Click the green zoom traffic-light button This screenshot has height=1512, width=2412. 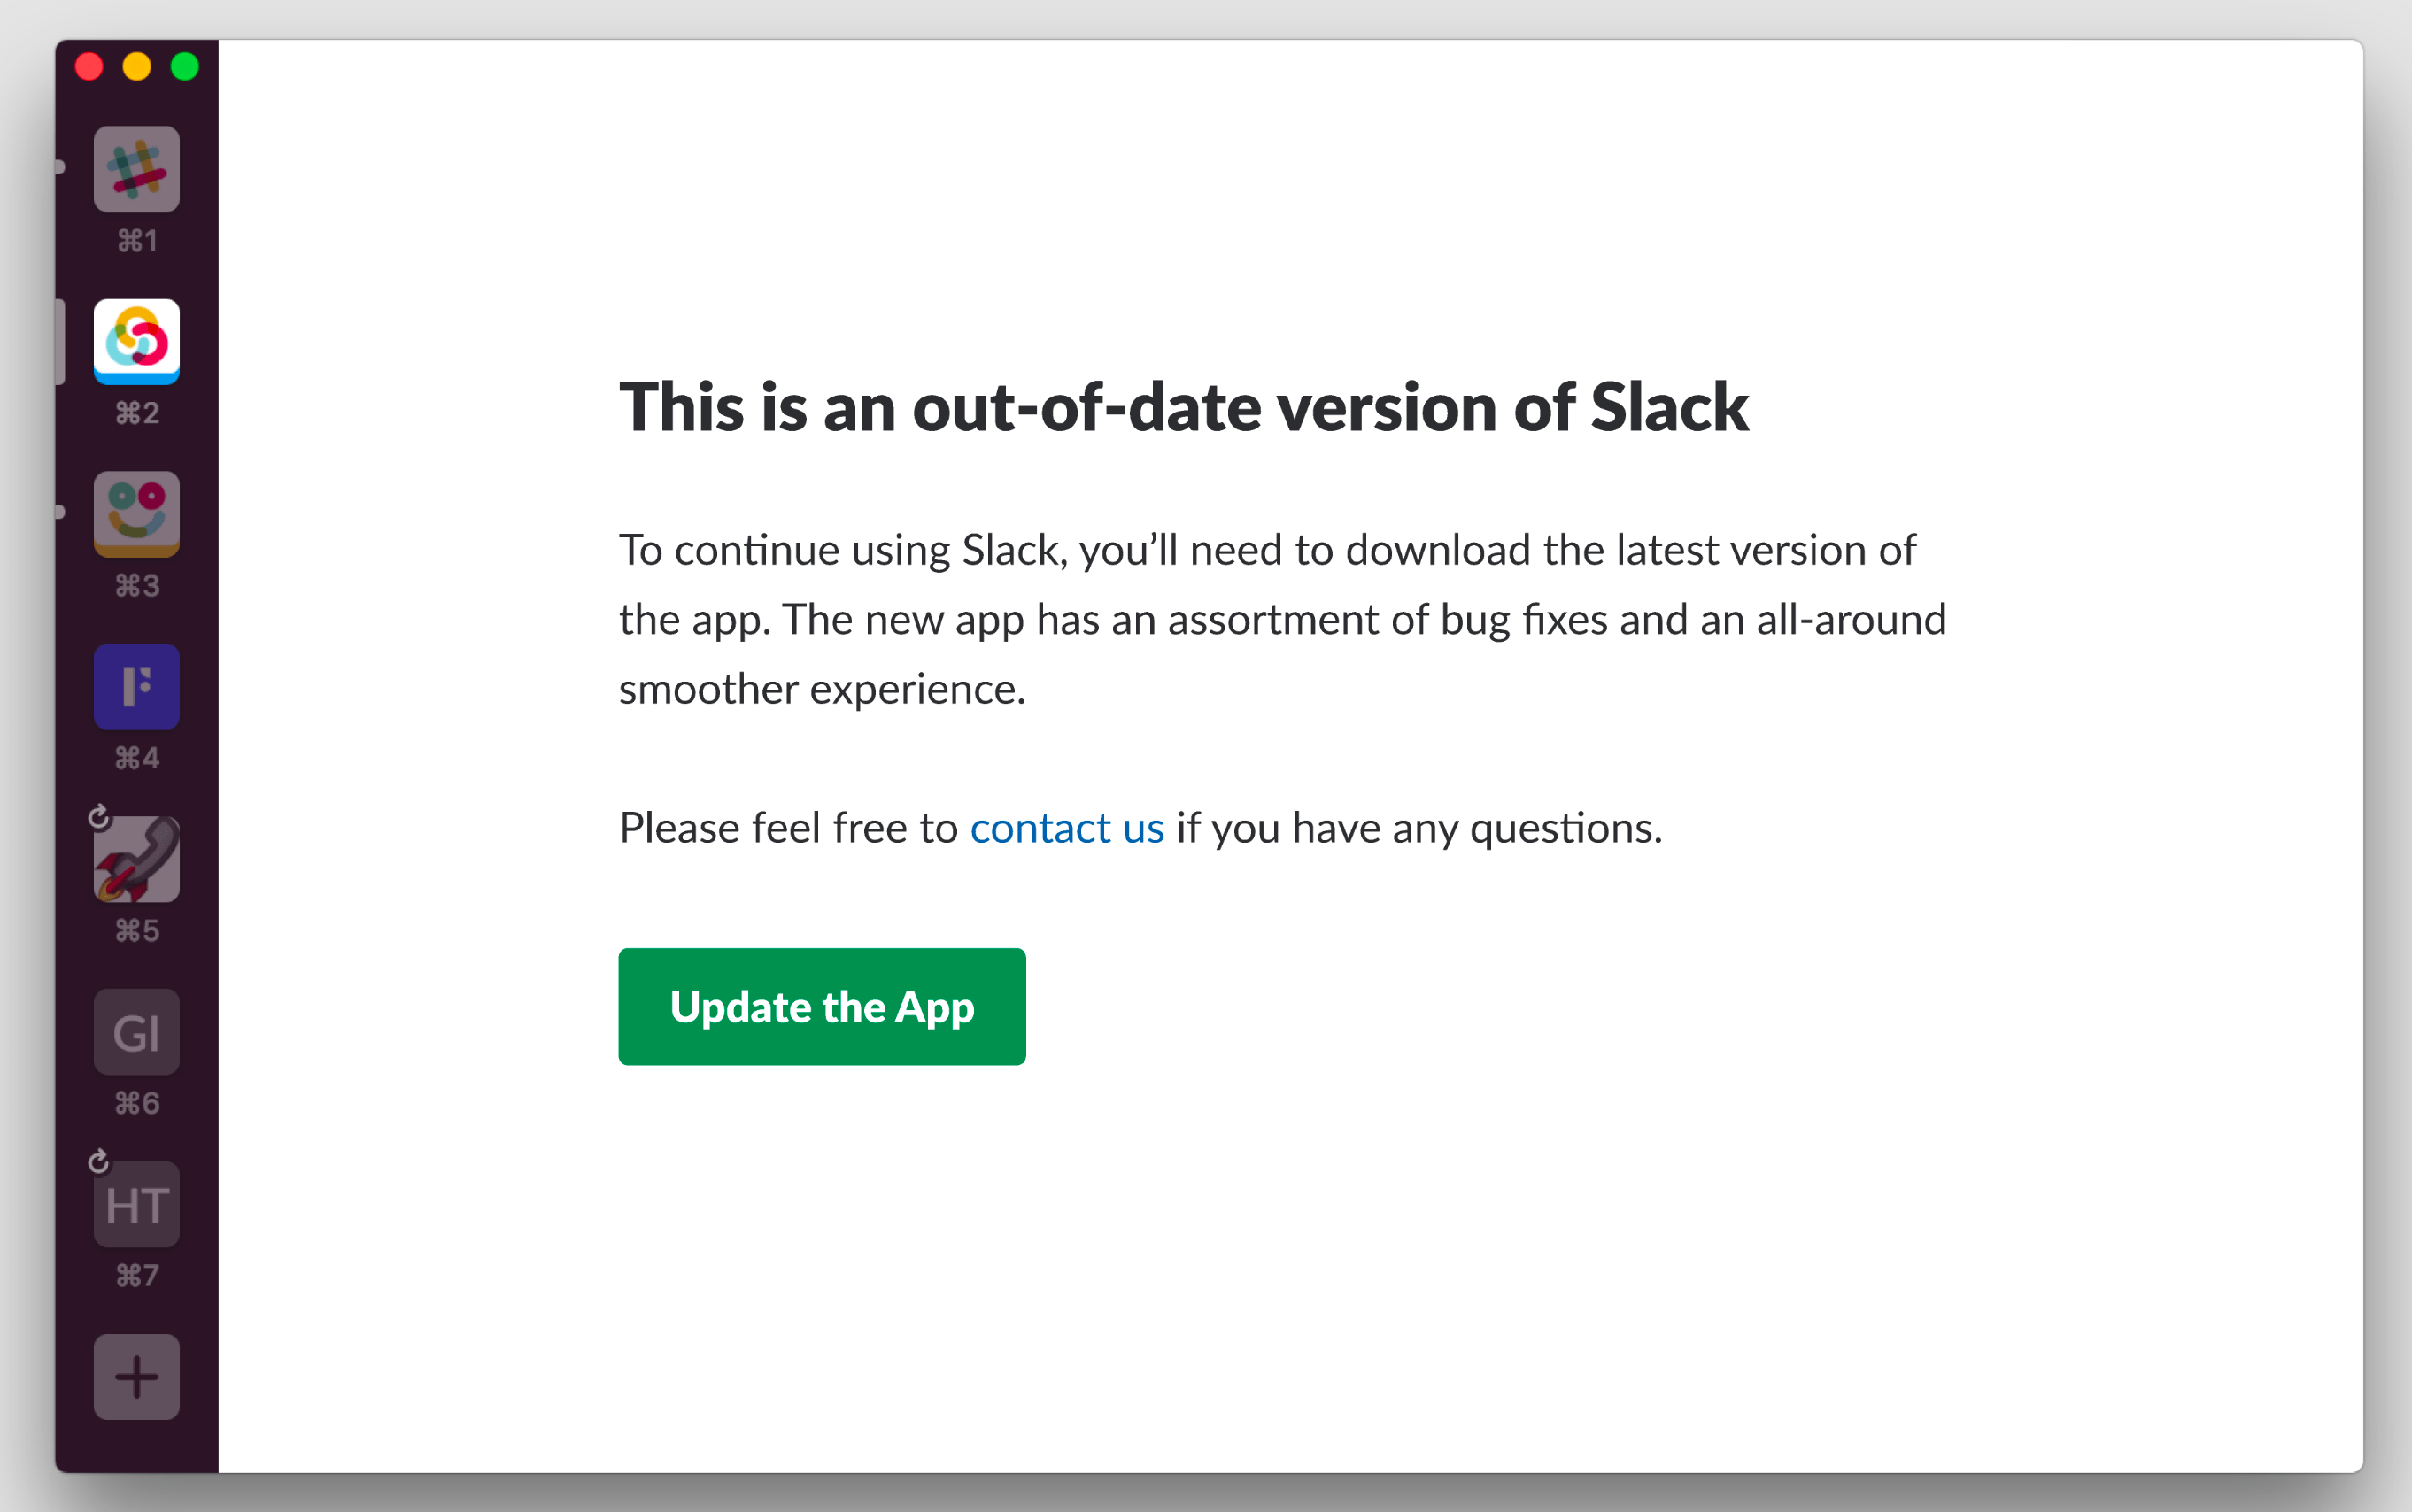[185, 66]
